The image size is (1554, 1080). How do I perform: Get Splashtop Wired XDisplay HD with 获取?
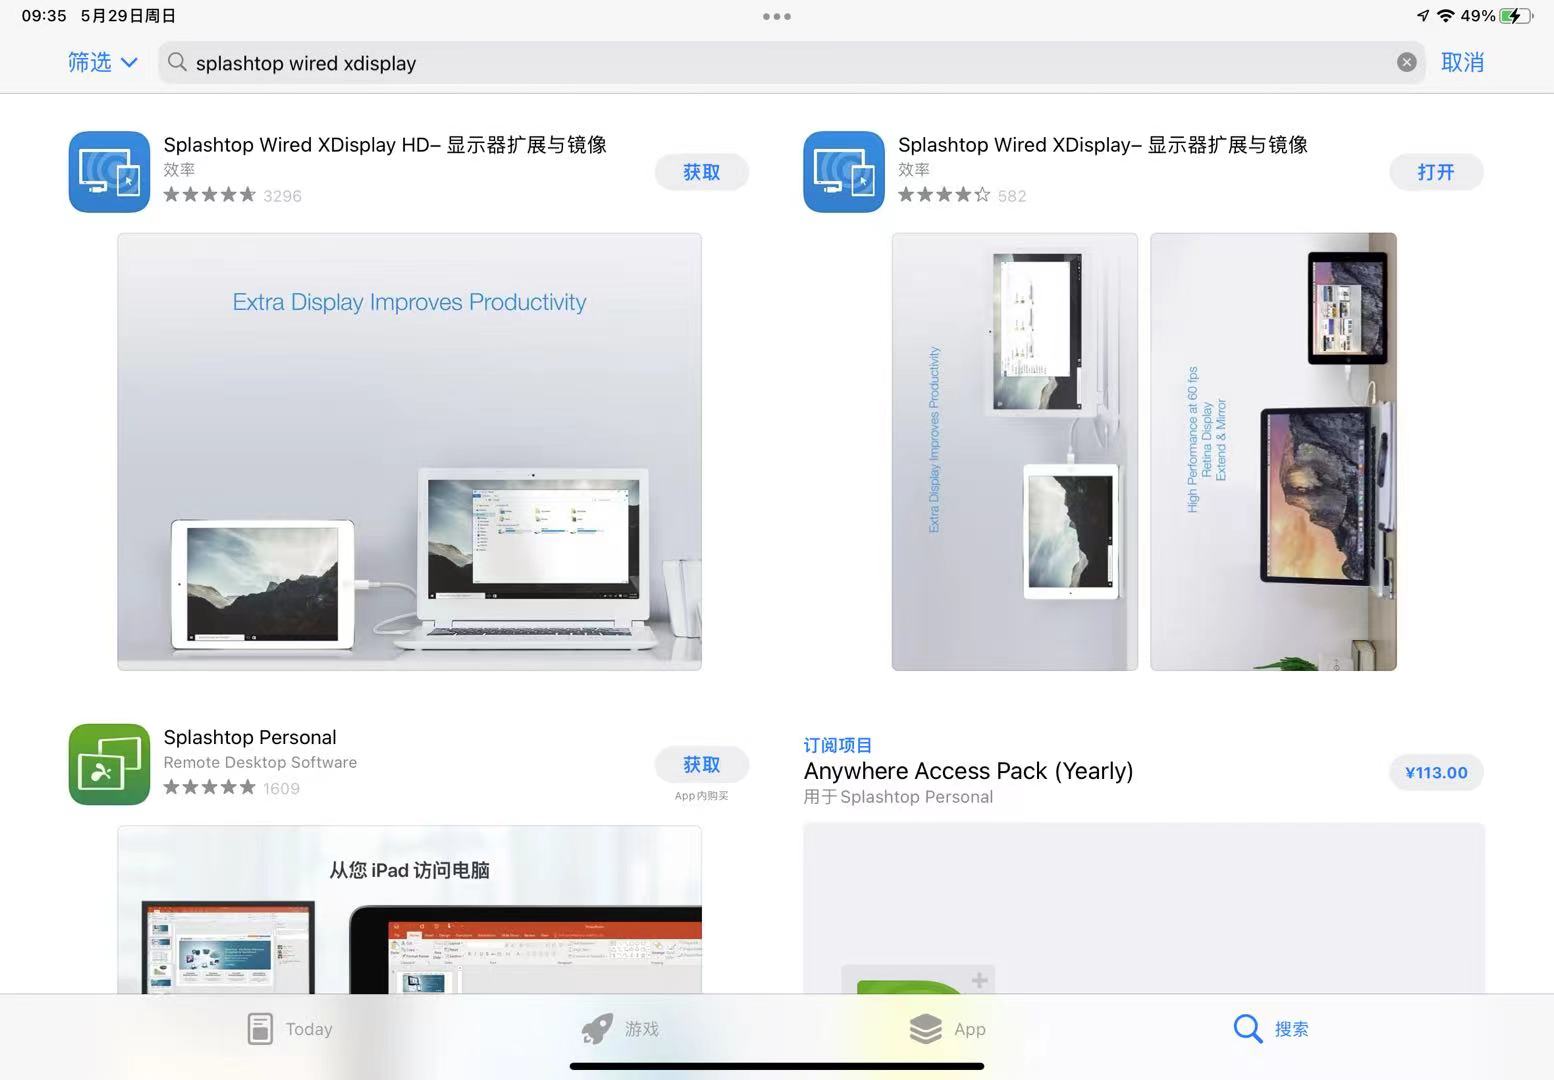(701, 172)
